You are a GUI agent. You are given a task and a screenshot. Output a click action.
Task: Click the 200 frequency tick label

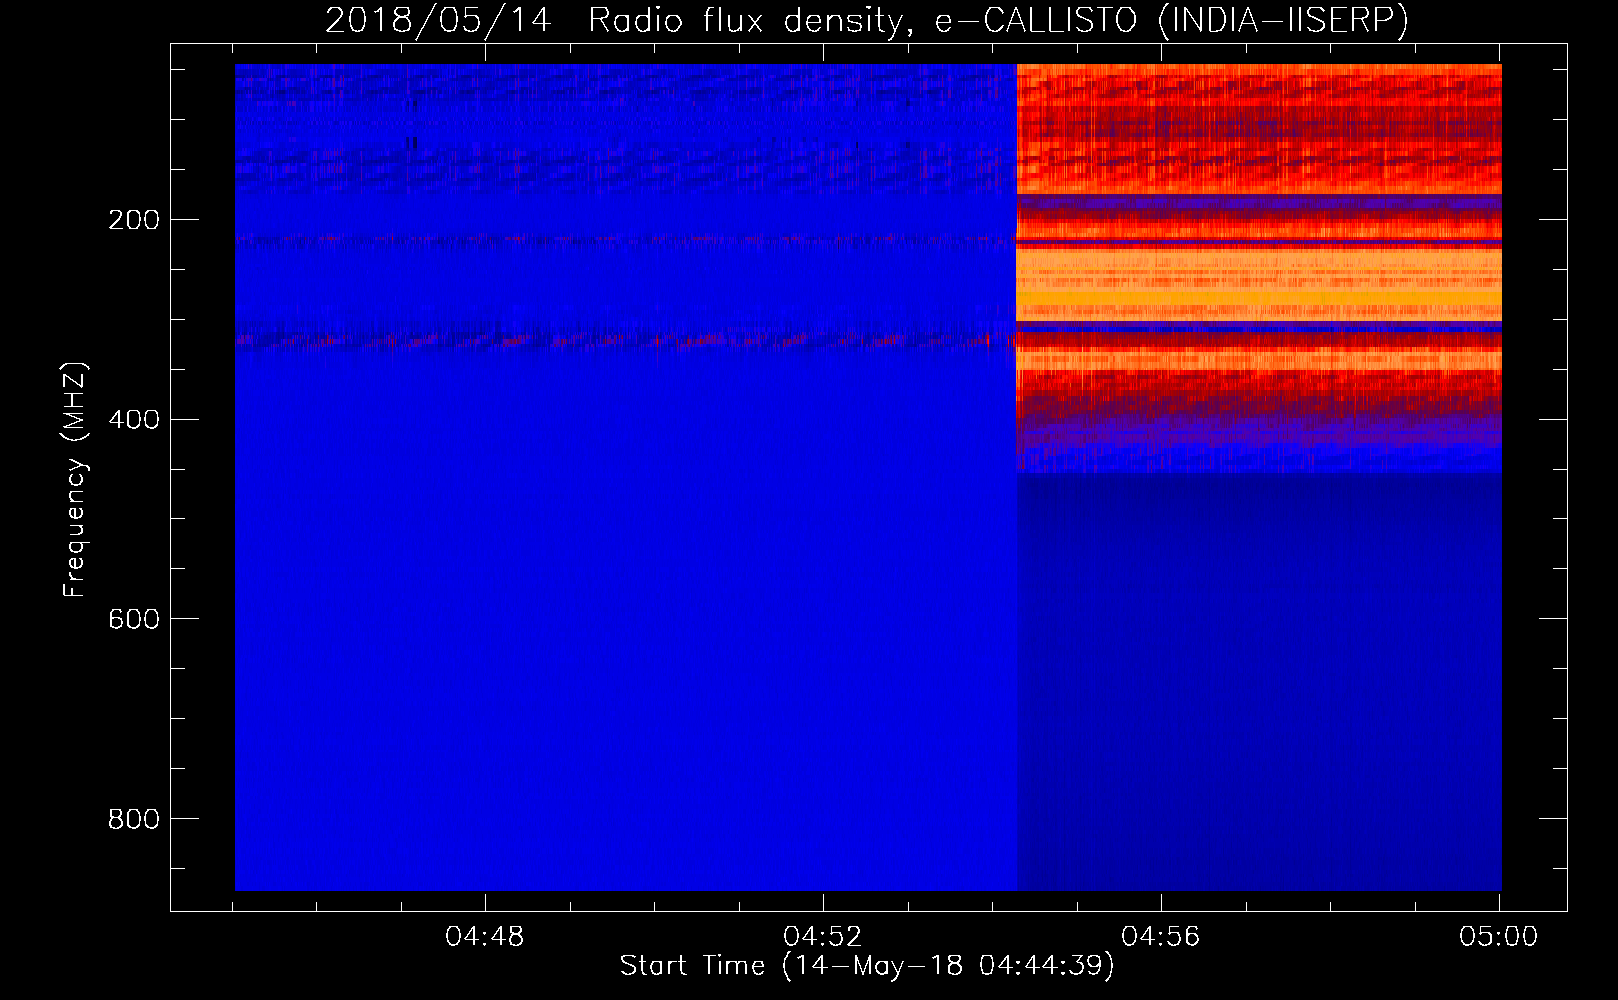point(134,220)
